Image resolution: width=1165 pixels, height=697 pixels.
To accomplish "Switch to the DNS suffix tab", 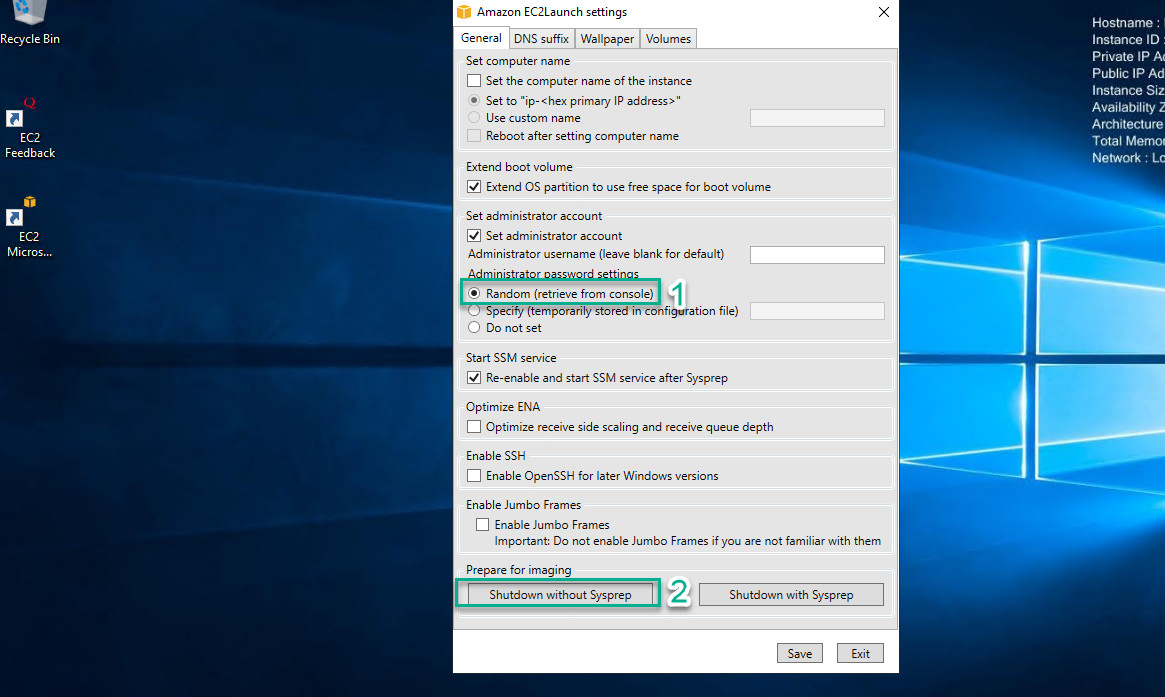I will (541, 39).
